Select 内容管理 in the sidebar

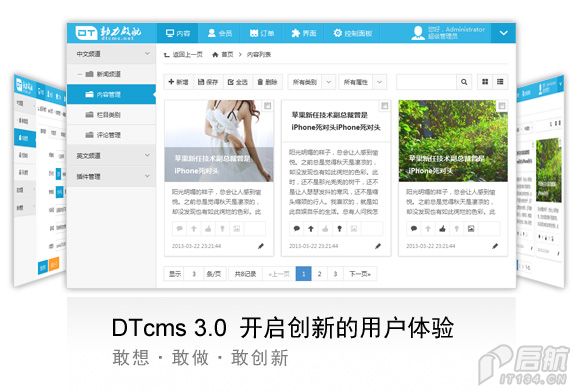111,94
